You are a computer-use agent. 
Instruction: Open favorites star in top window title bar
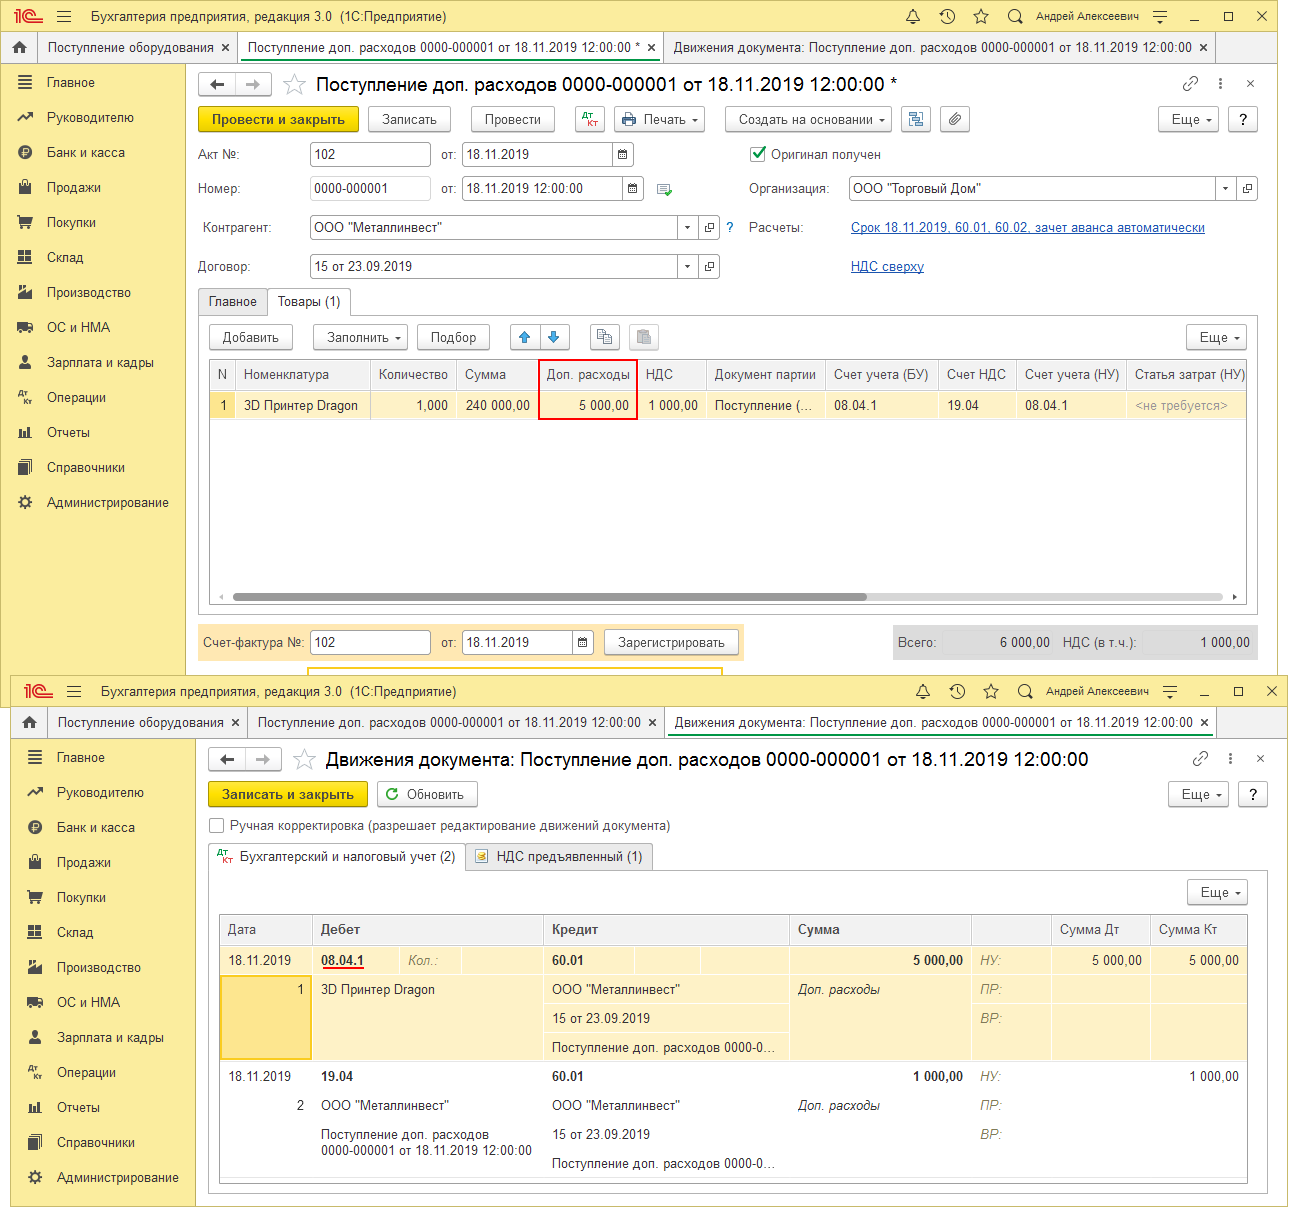pos(981,16)
